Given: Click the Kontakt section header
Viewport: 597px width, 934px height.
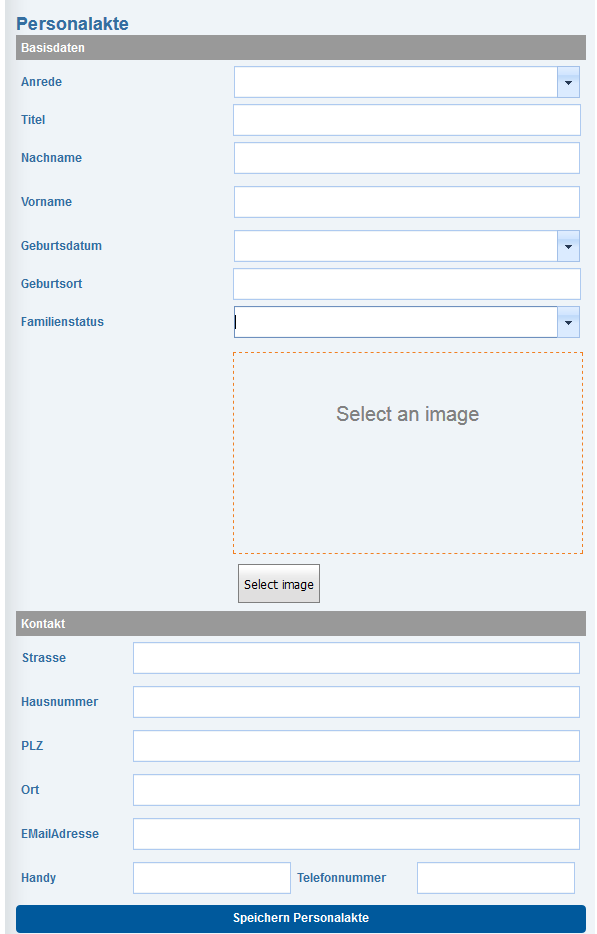Looking at the screenshot, I should tap(301, 624).
